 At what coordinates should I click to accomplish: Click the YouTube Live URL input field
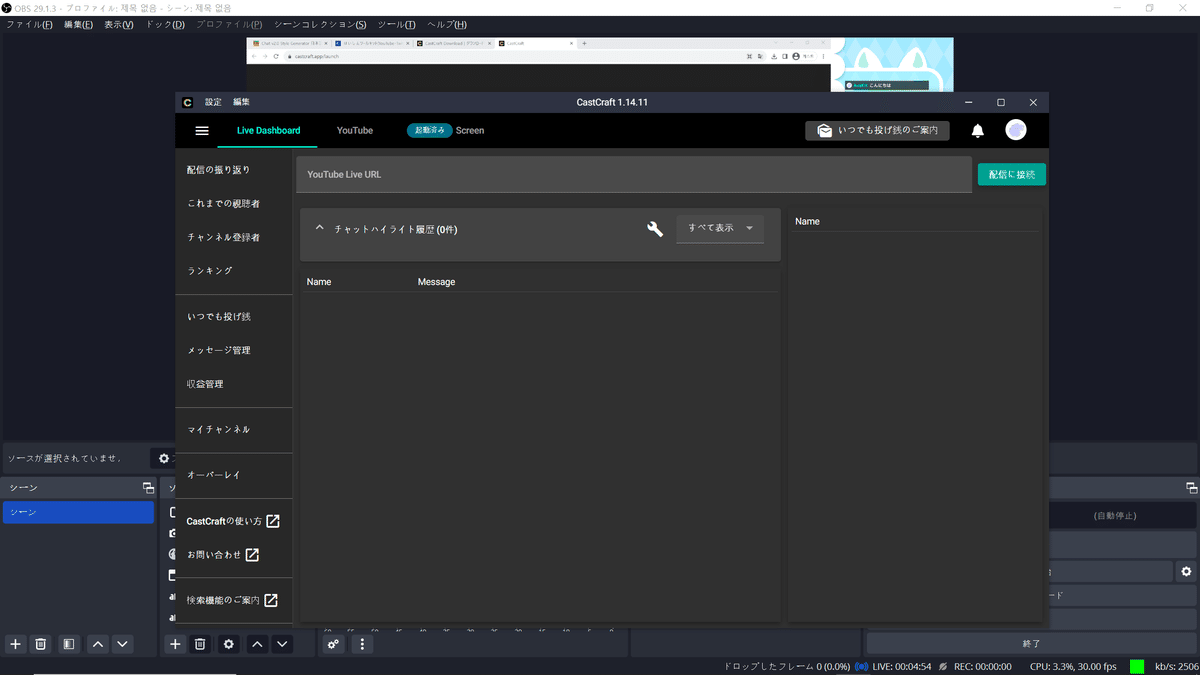click(634, 174)
